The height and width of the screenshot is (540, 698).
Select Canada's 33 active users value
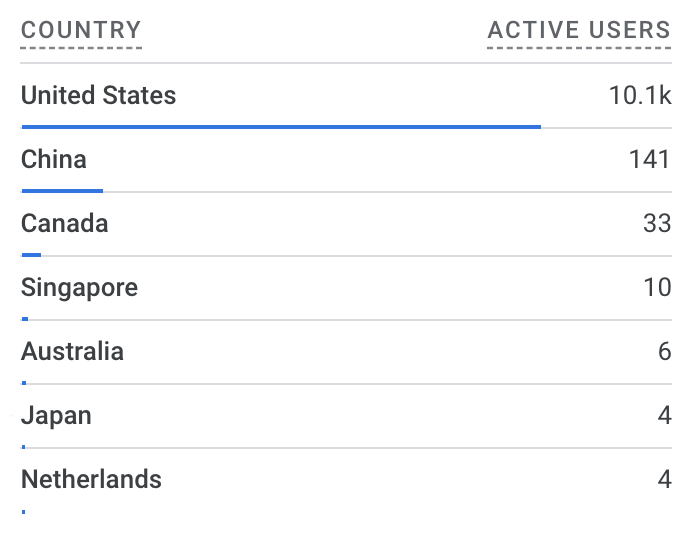pos(656,224)
